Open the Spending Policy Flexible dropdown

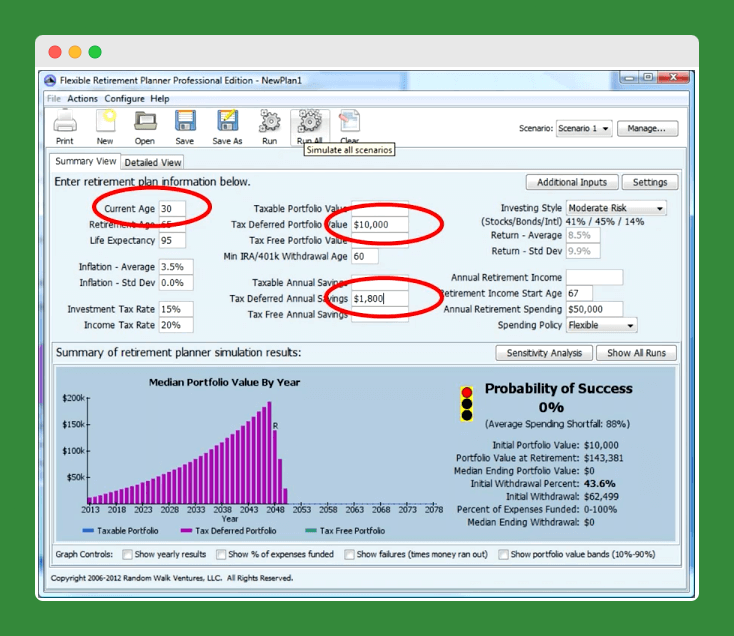(601, 325)
